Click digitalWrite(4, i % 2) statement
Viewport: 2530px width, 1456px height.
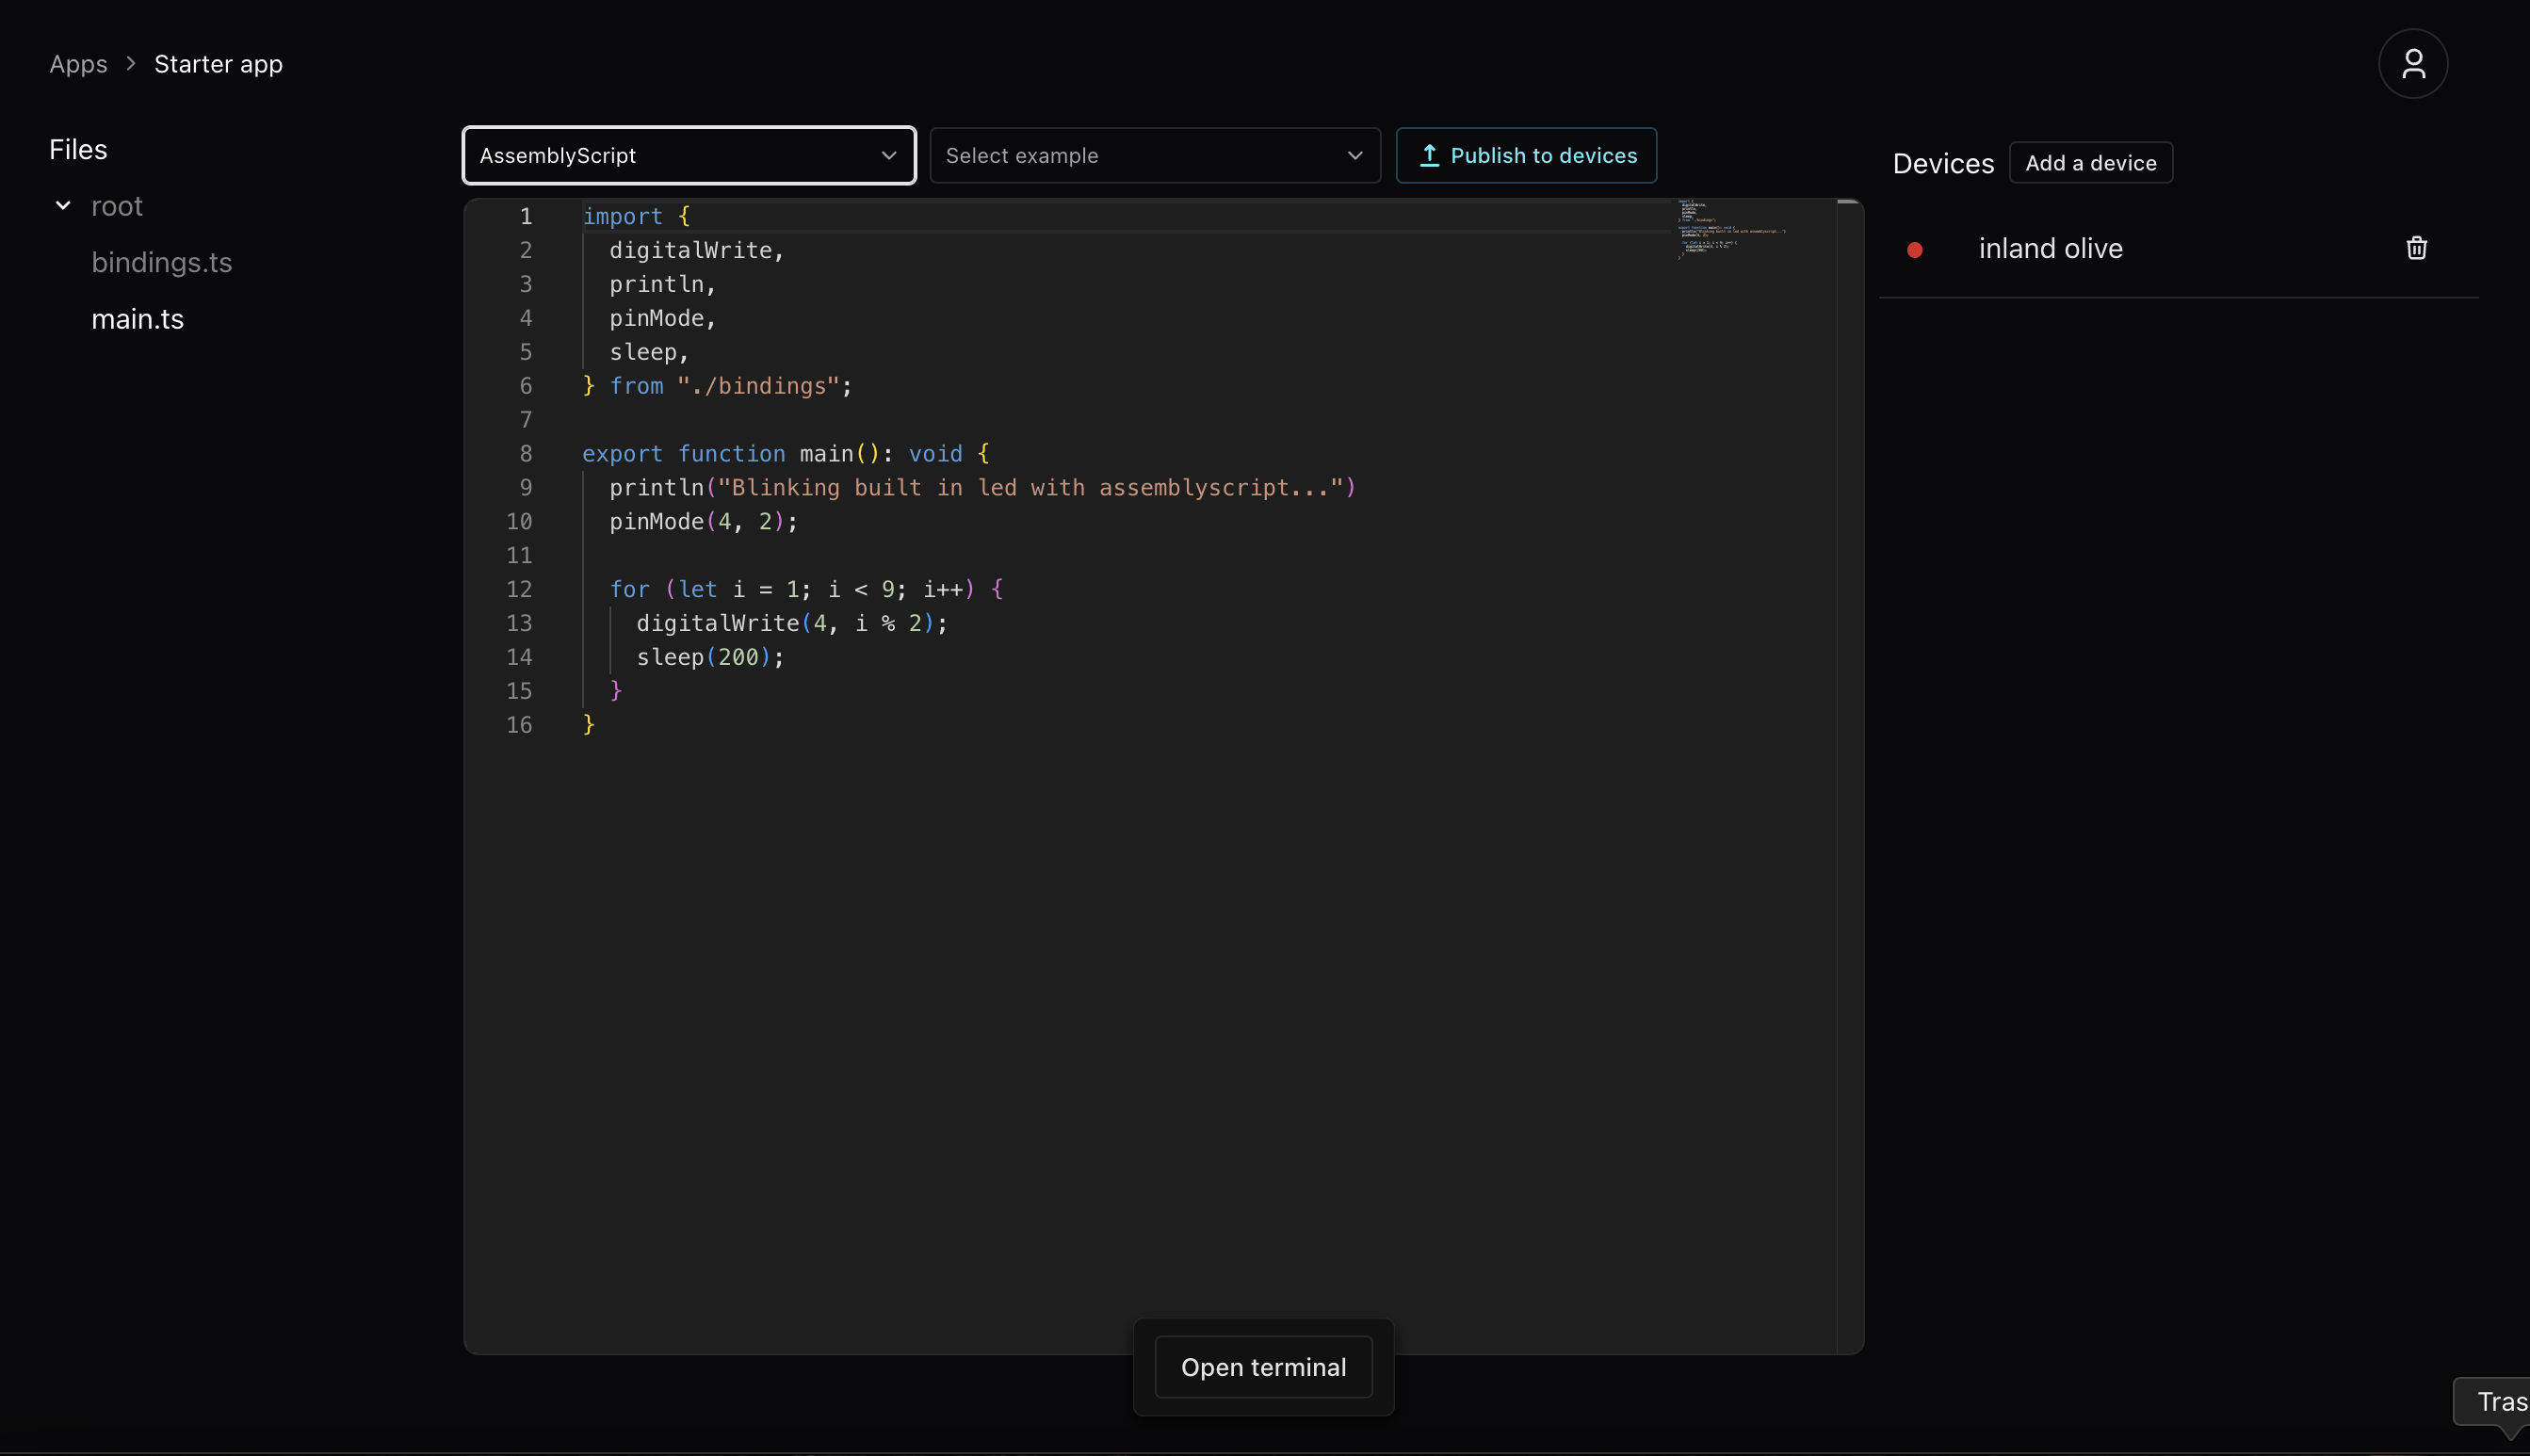tap(792, 623)
